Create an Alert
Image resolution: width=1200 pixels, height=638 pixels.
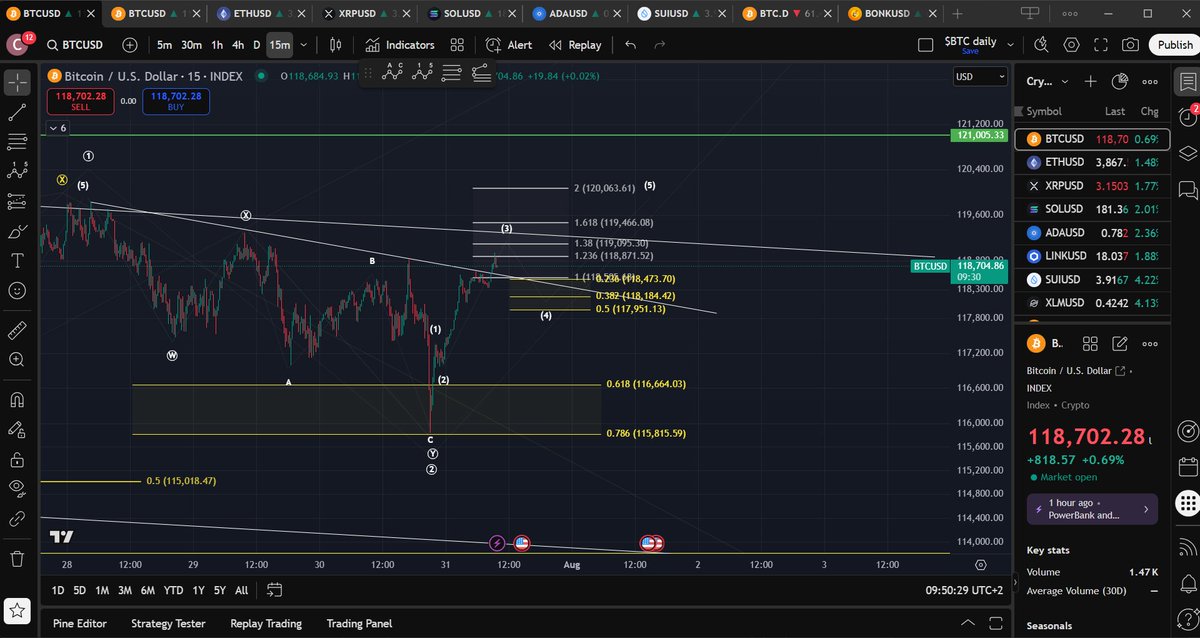[509, 45]
